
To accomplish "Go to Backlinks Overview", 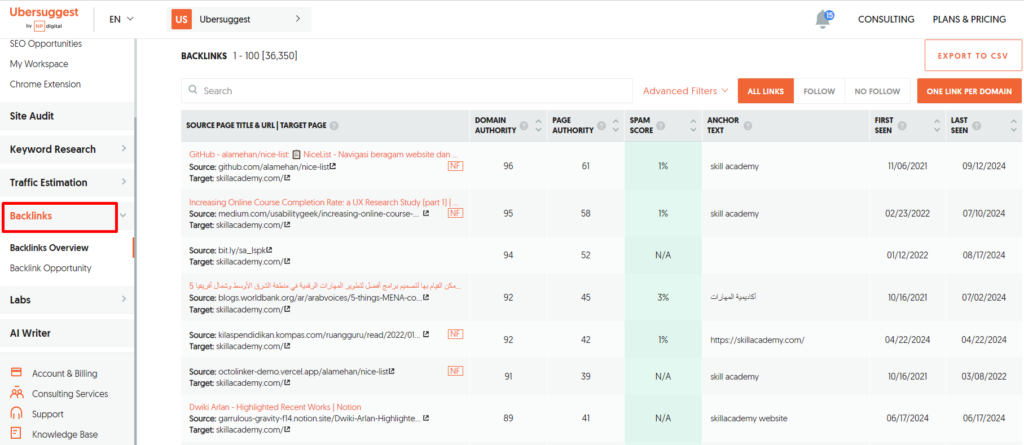I will coord(49,248).
